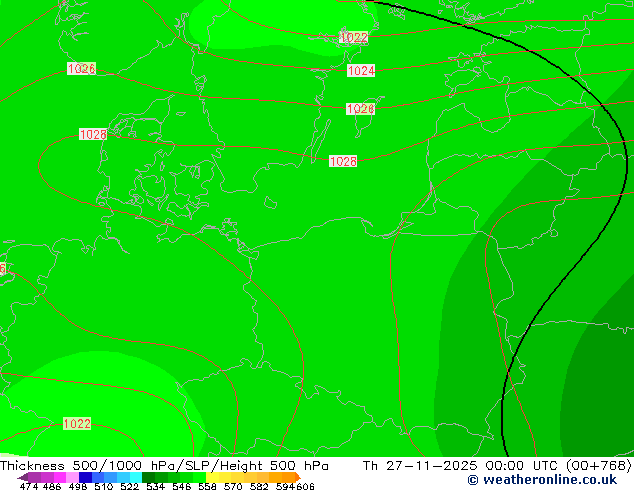Click the legend value 522
634x490 pixels.
(129, 486)
